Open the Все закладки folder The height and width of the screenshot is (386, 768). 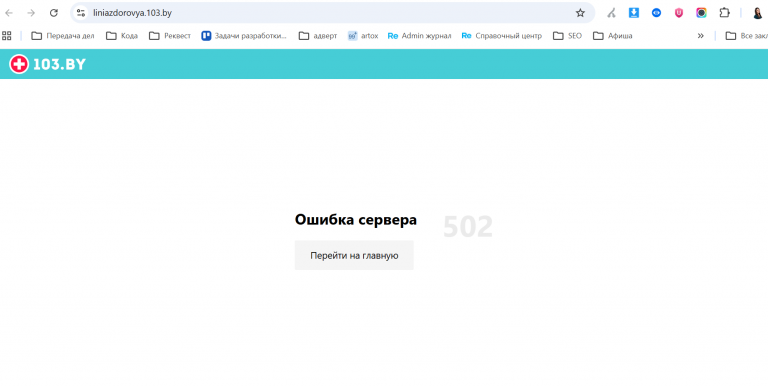[x=746, y=36]
